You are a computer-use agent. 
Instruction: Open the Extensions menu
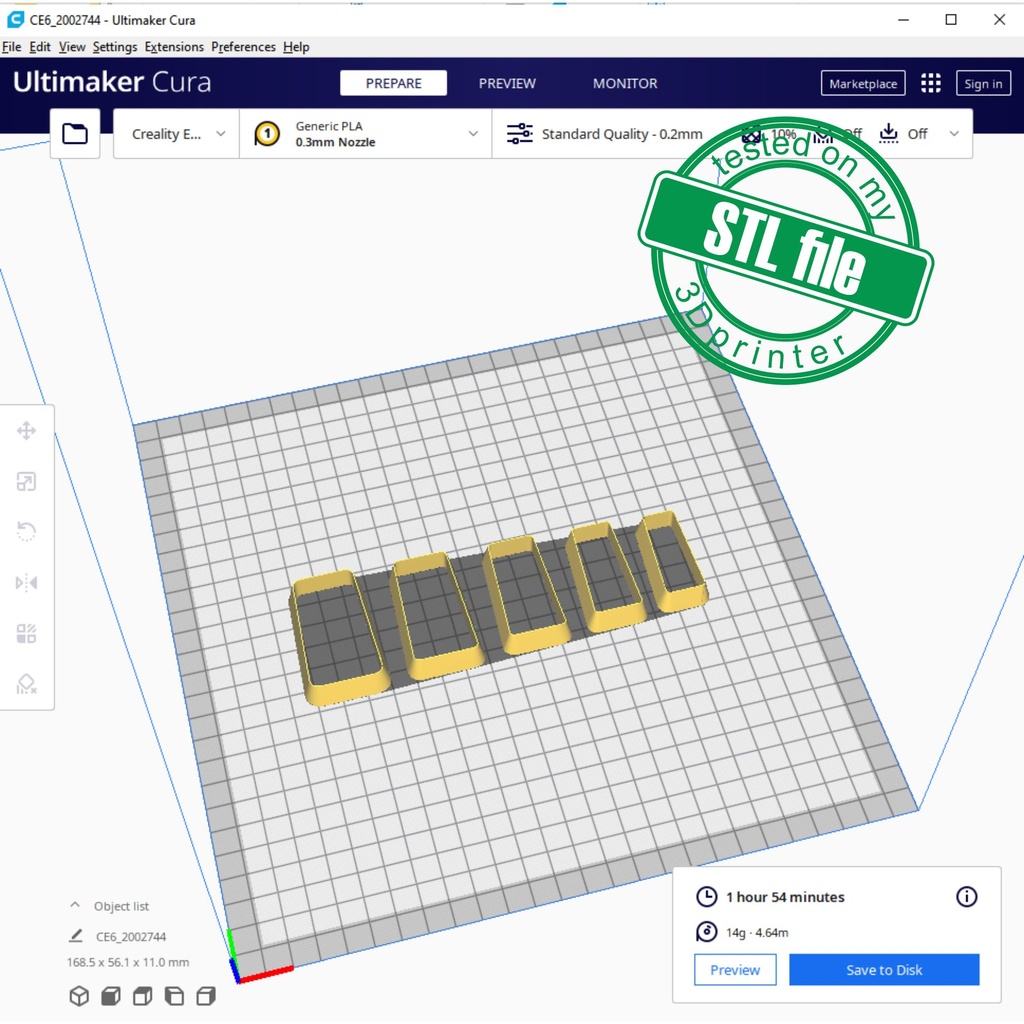point(174,47)
